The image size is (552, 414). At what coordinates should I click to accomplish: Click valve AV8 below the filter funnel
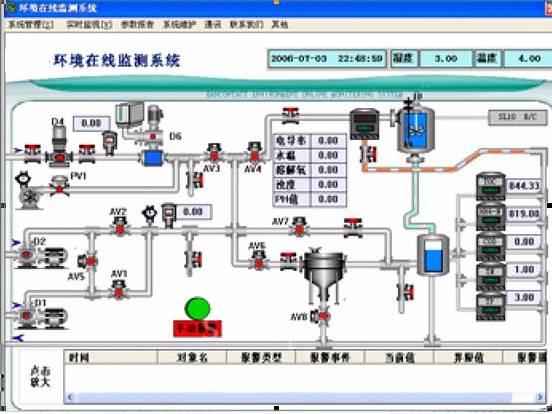point(323,316)
